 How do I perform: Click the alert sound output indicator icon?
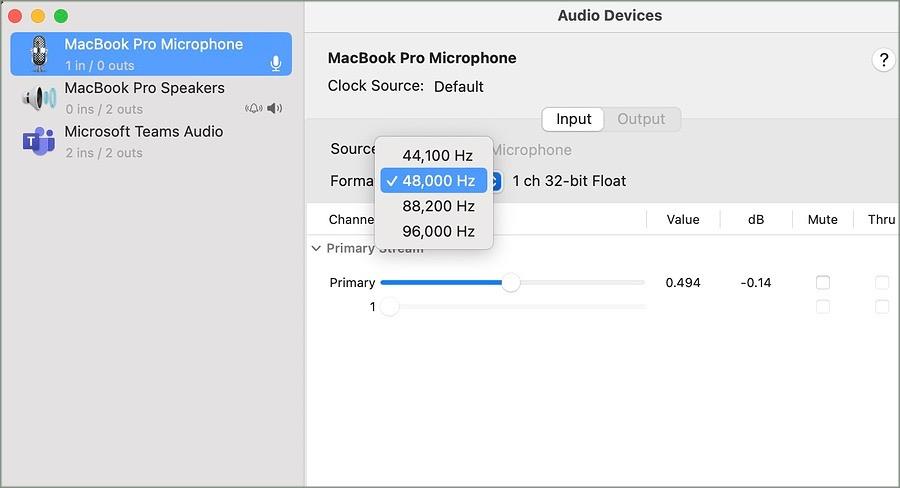click(x=254, y=108)
